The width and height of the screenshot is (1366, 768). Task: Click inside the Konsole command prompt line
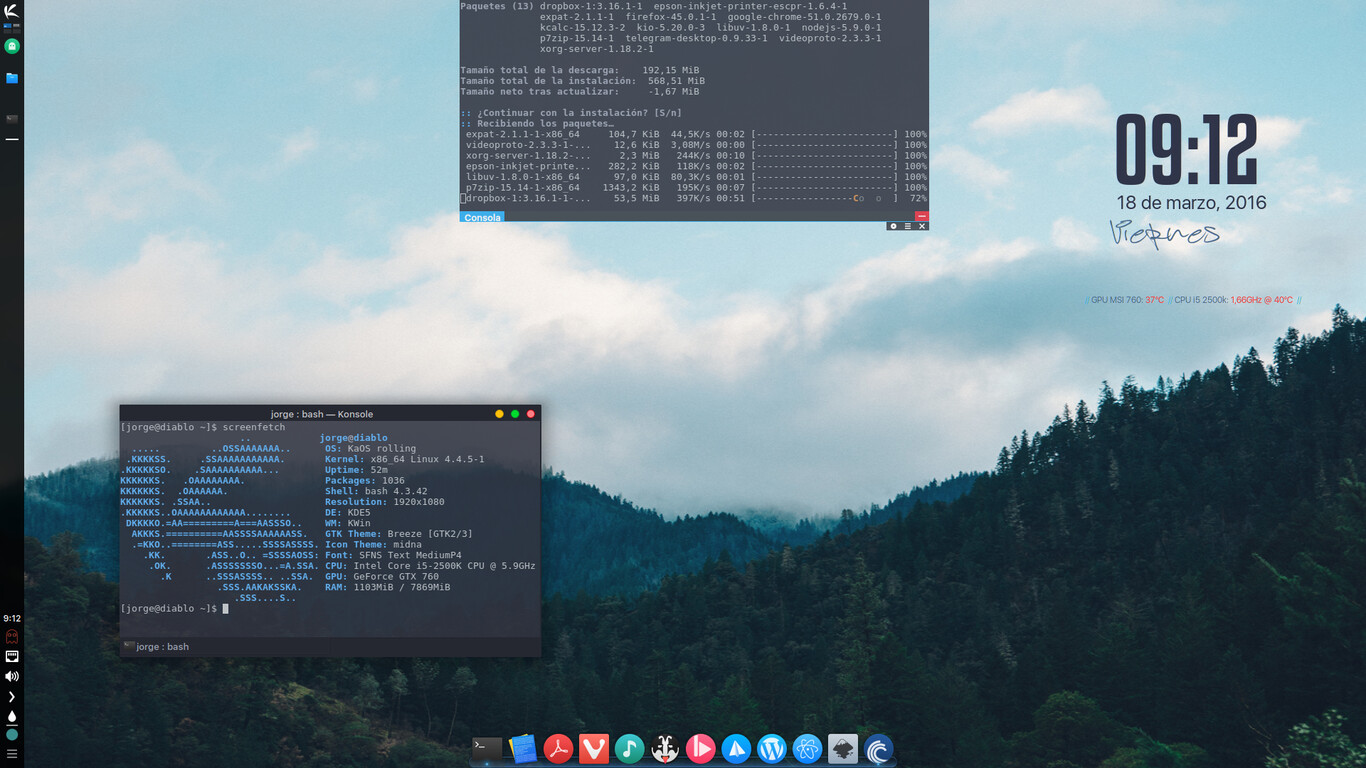[x=224, y=608]
